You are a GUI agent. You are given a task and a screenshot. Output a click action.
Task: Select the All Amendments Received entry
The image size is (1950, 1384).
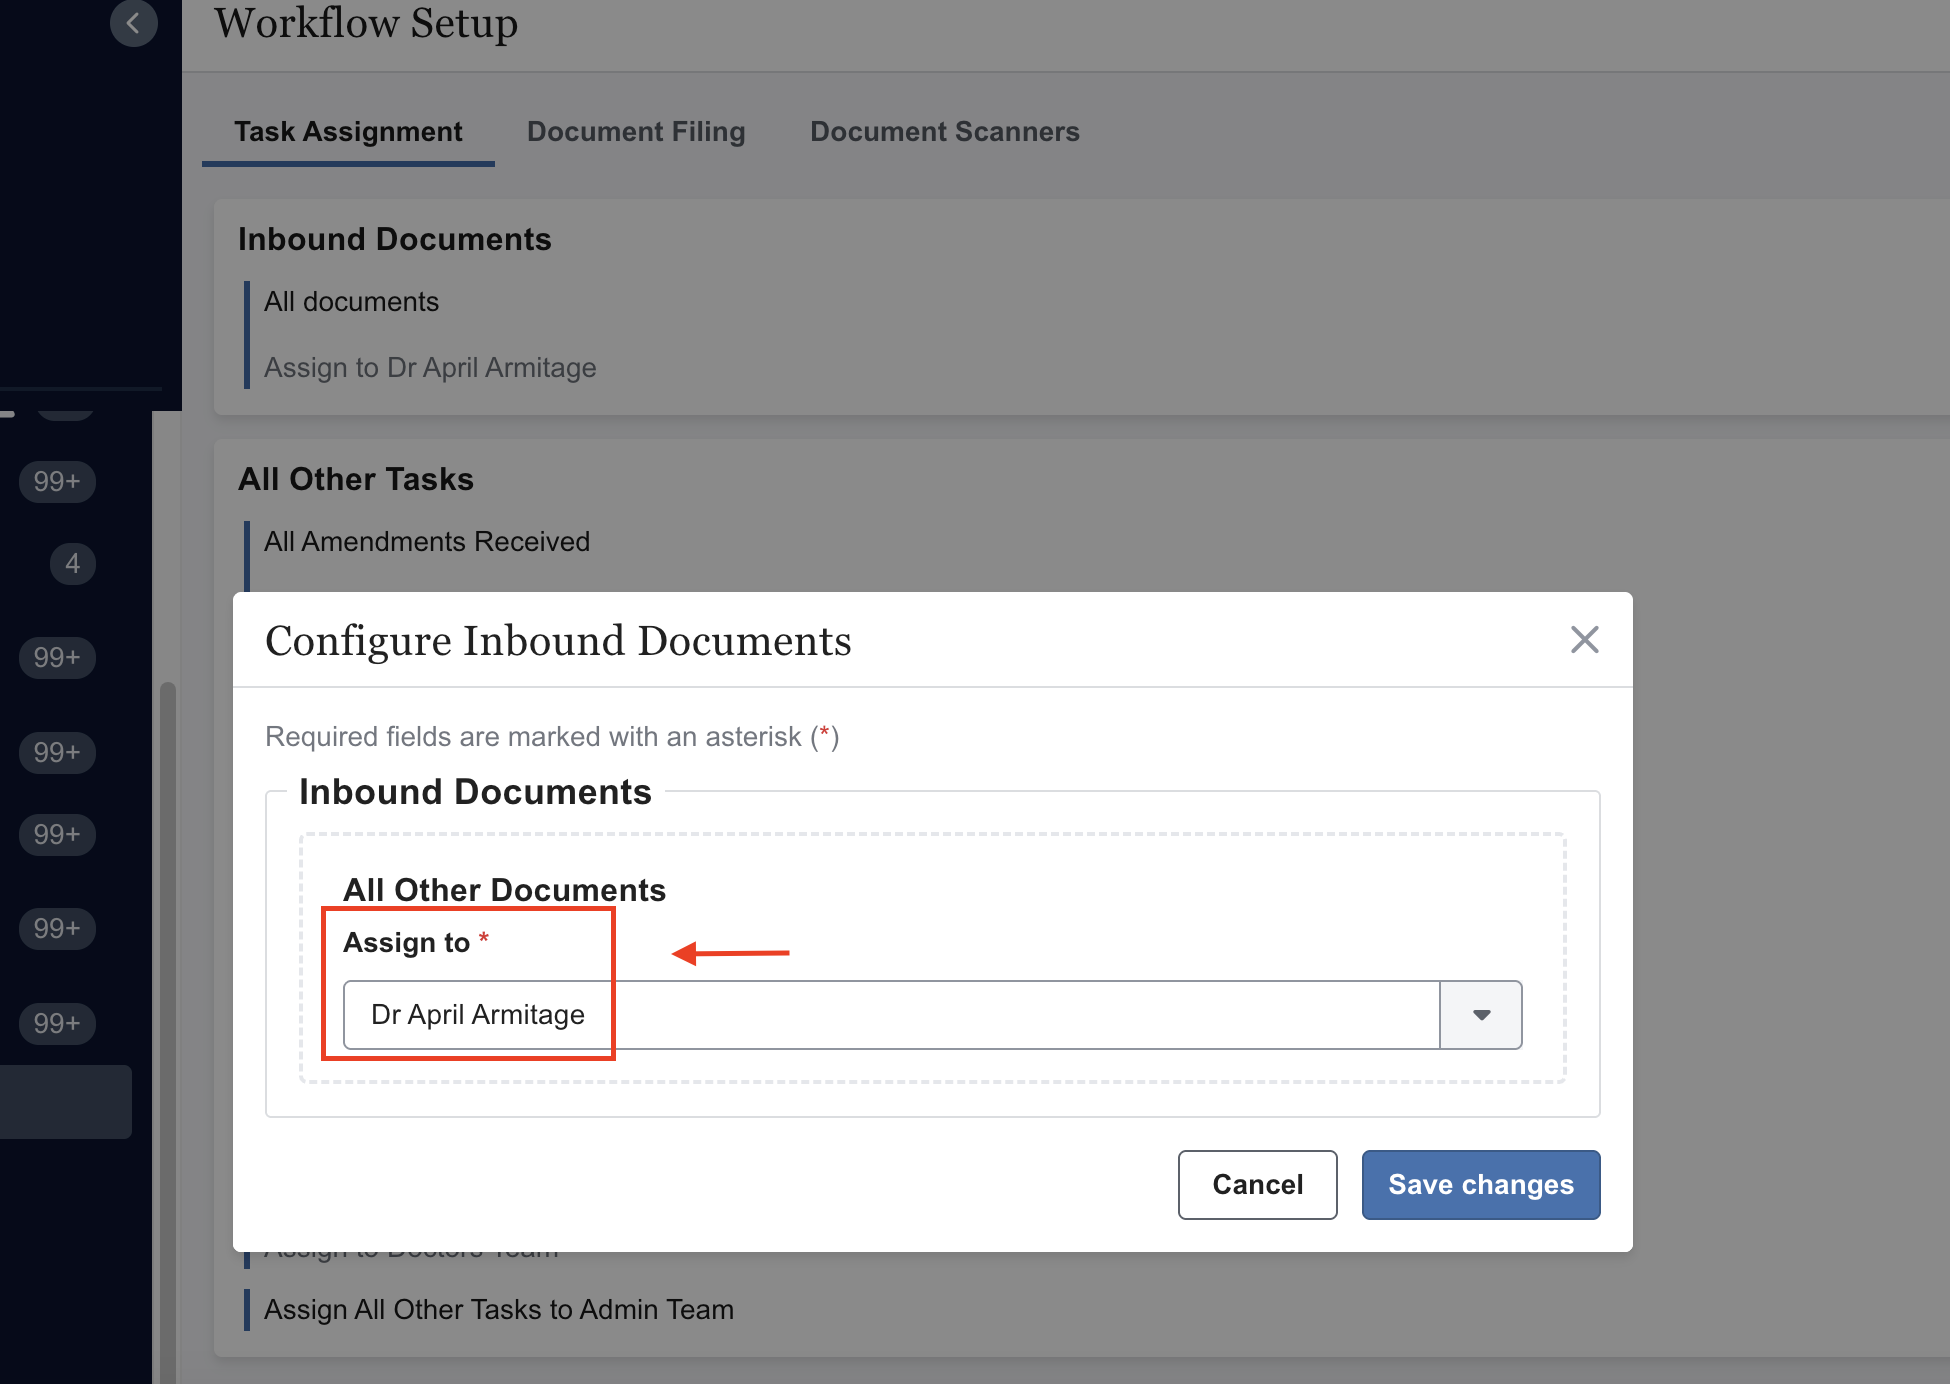[x=427, y=542]
